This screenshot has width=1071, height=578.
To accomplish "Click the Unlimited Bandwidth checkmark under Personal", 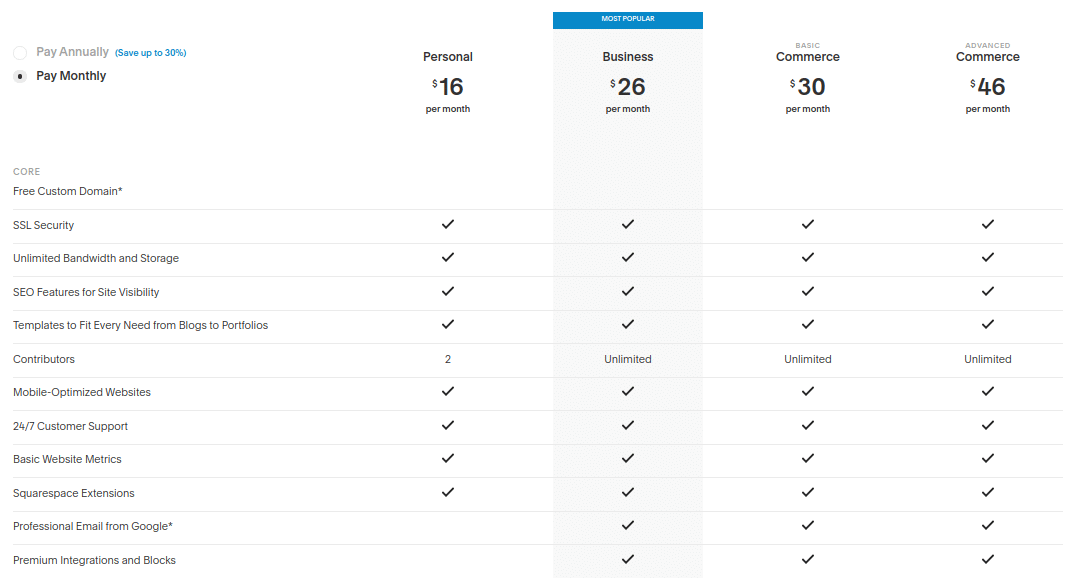I will point(447,258).
